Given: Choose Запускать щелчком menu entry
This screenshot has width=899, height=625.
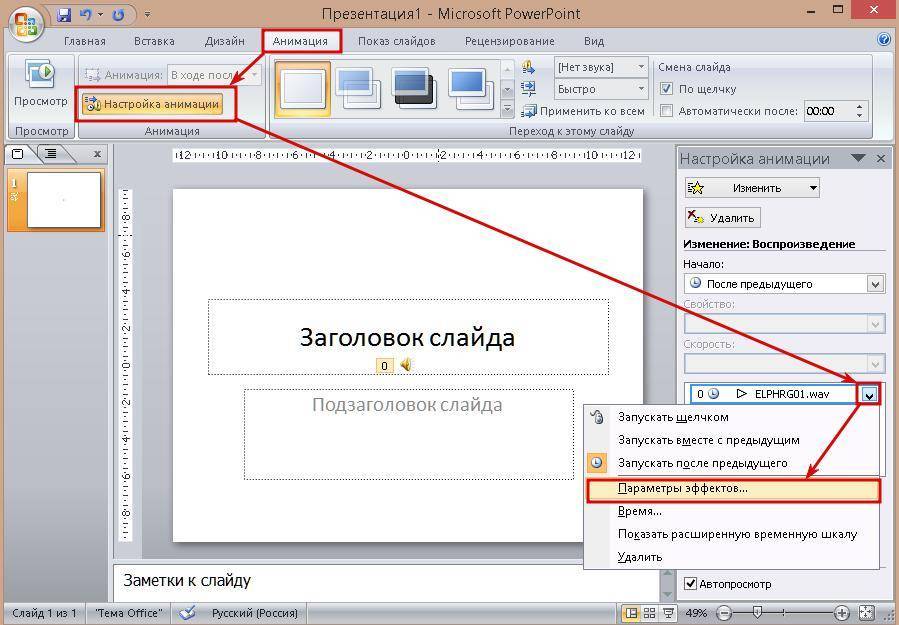Looking at the screenshot, I should [x=732, y=417].
